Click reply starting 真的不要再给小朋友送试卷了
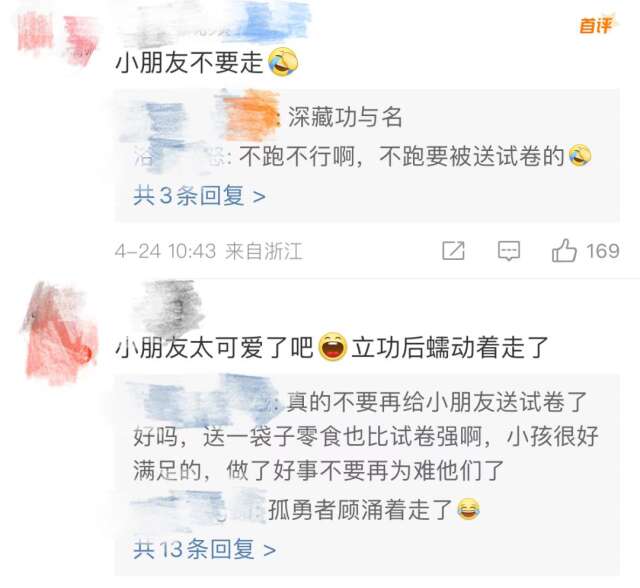Viewport: 640px width, 588px height. [x=366, y=437]
